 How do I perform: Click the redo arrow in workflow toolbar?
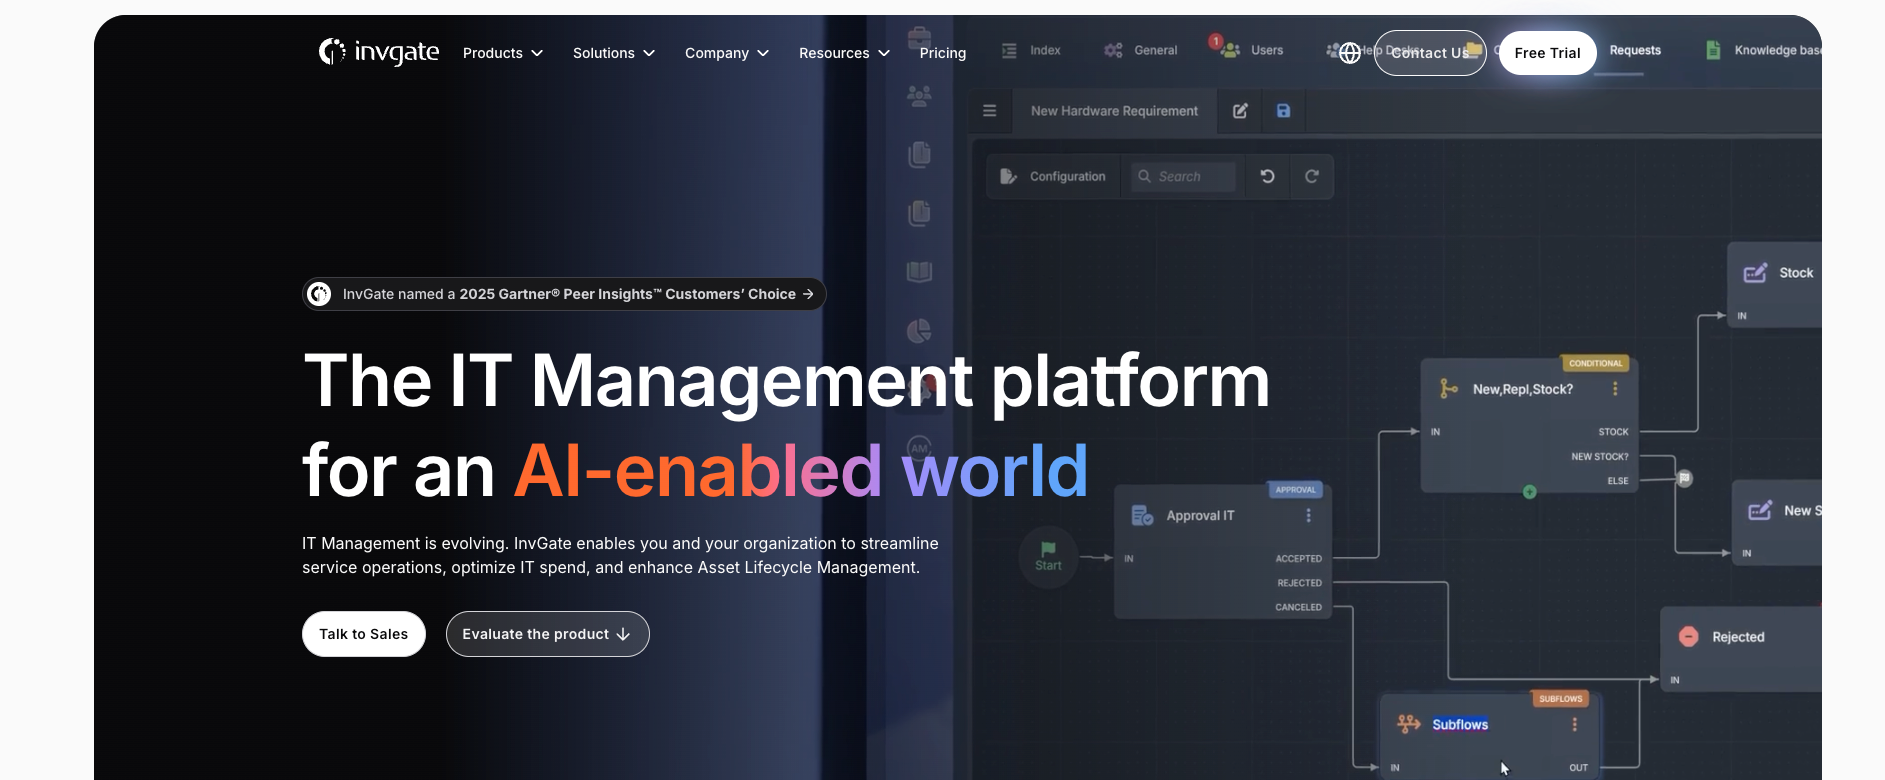click(1312, 176)
